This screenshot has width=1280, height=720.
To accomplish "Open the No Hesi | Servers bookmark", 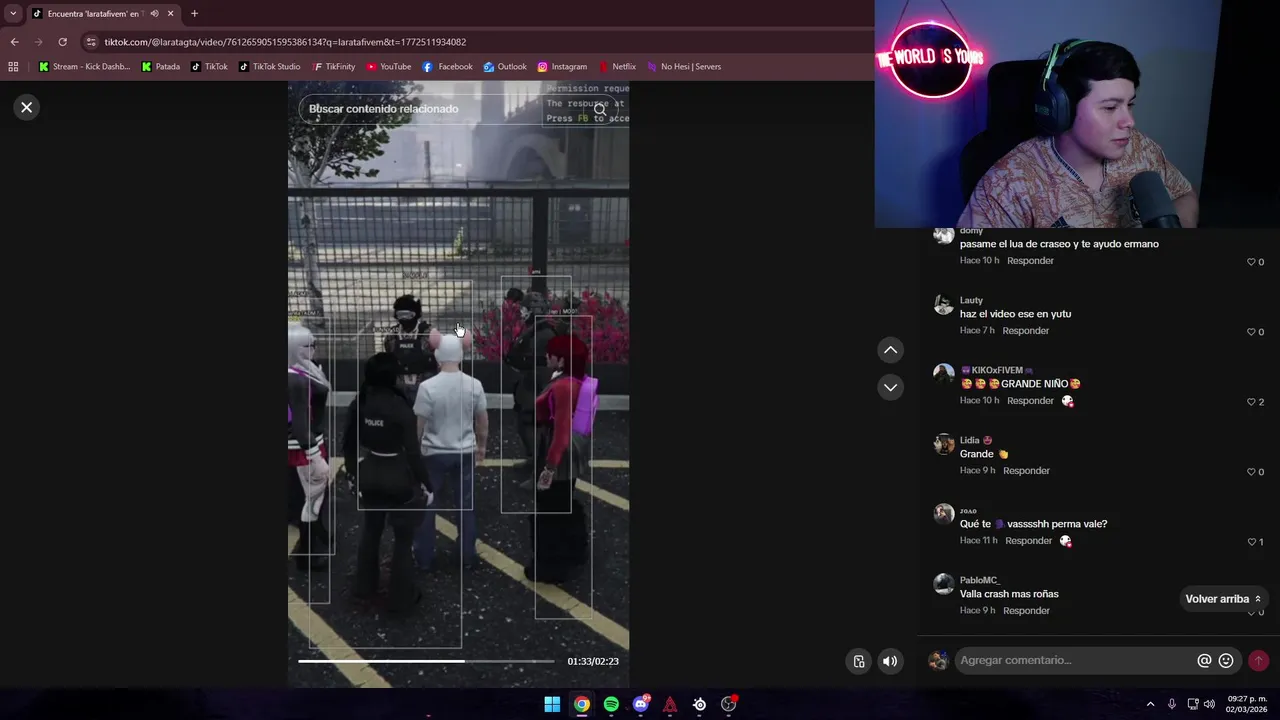I will [684, 67].
